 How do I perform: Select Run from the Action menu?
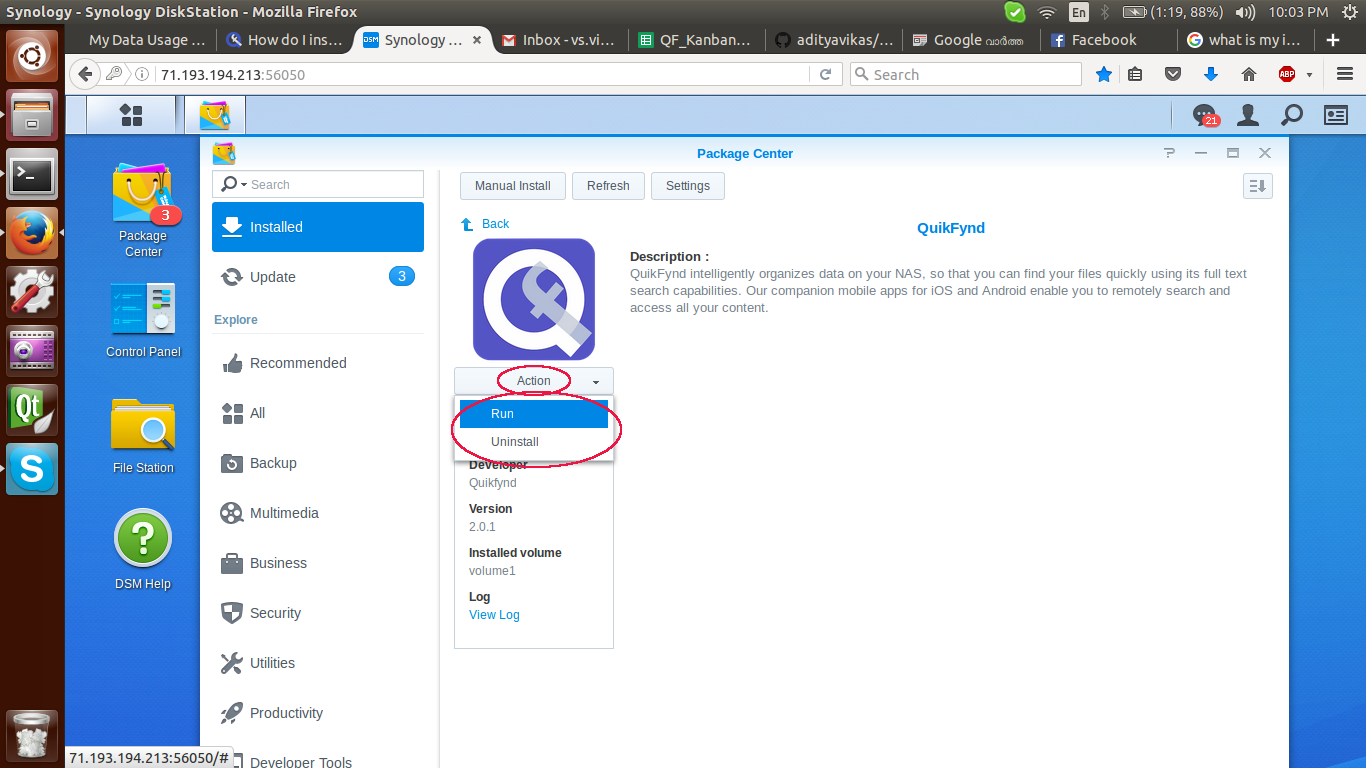[534, 414]
